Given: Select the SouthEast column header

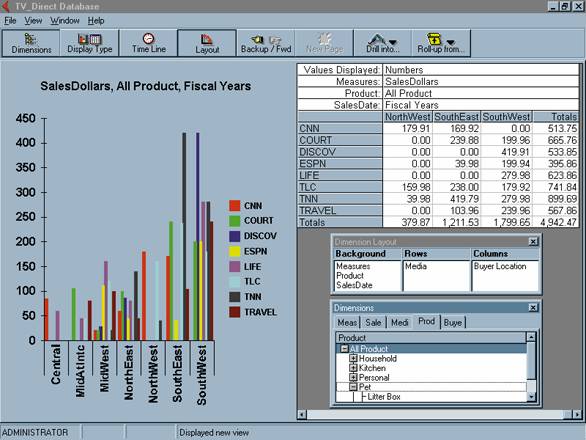Looking at the screenshot, I should pos(456,117).
